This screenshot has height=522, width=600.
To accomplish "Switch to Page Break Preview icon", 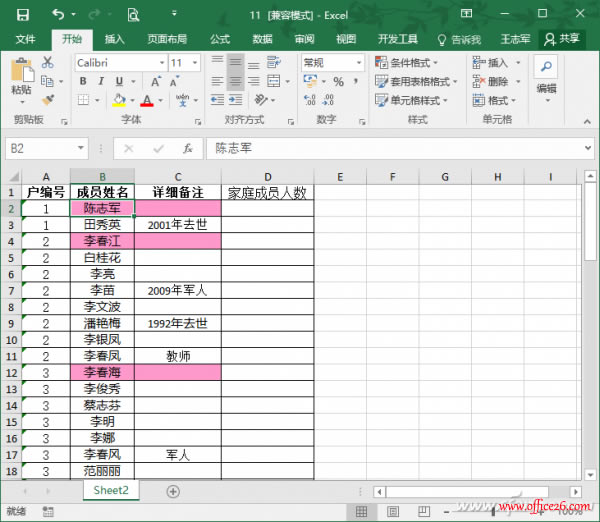I will 424,511.
